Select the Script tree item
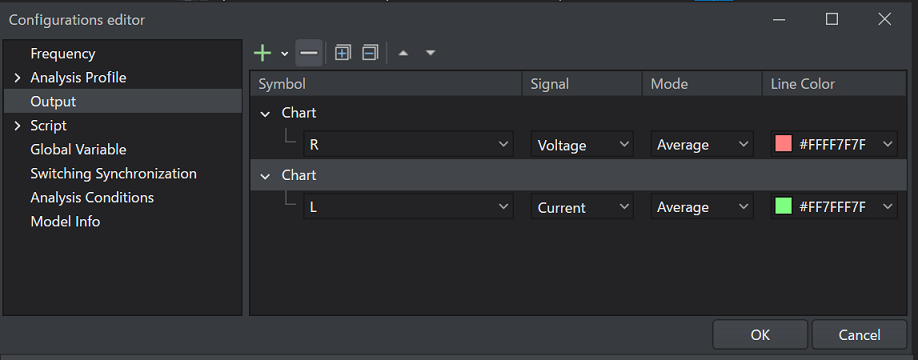Screen dimensions: 918x360 tap(49, 126)
